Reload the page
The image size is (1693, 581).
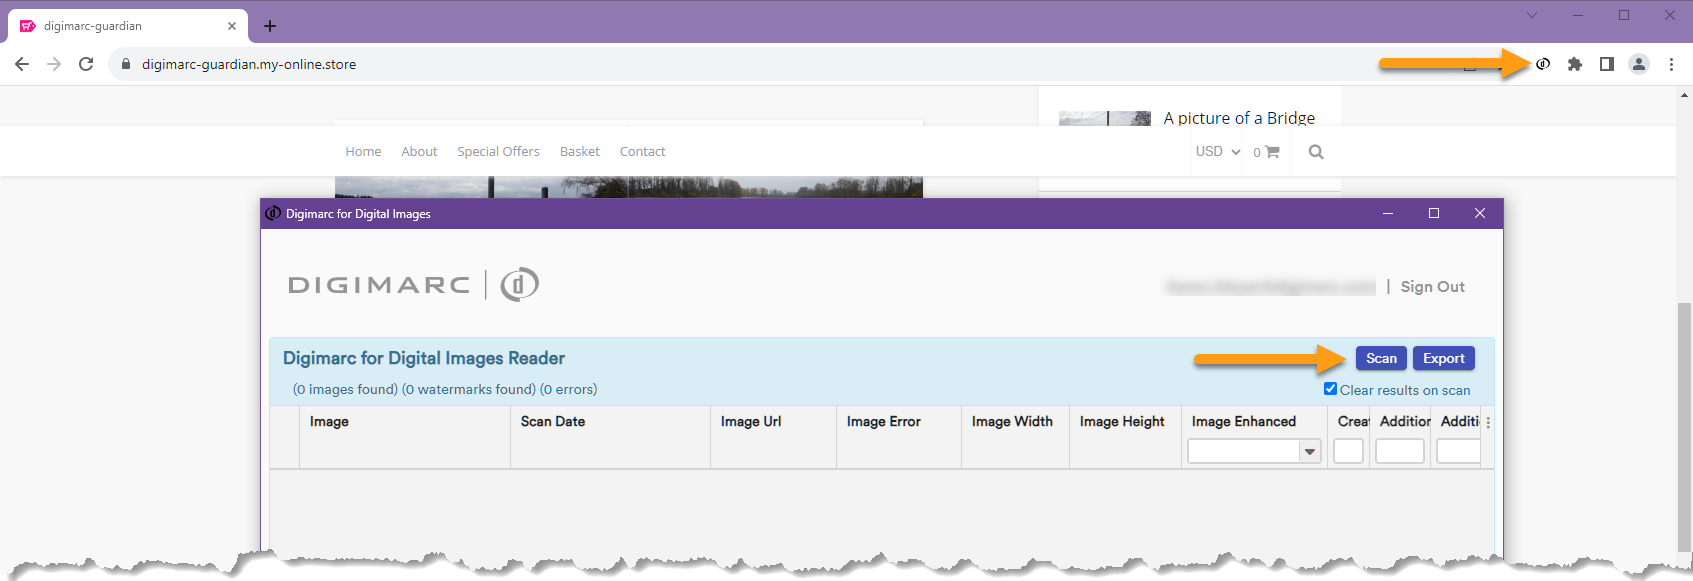(x=86, y=64)
